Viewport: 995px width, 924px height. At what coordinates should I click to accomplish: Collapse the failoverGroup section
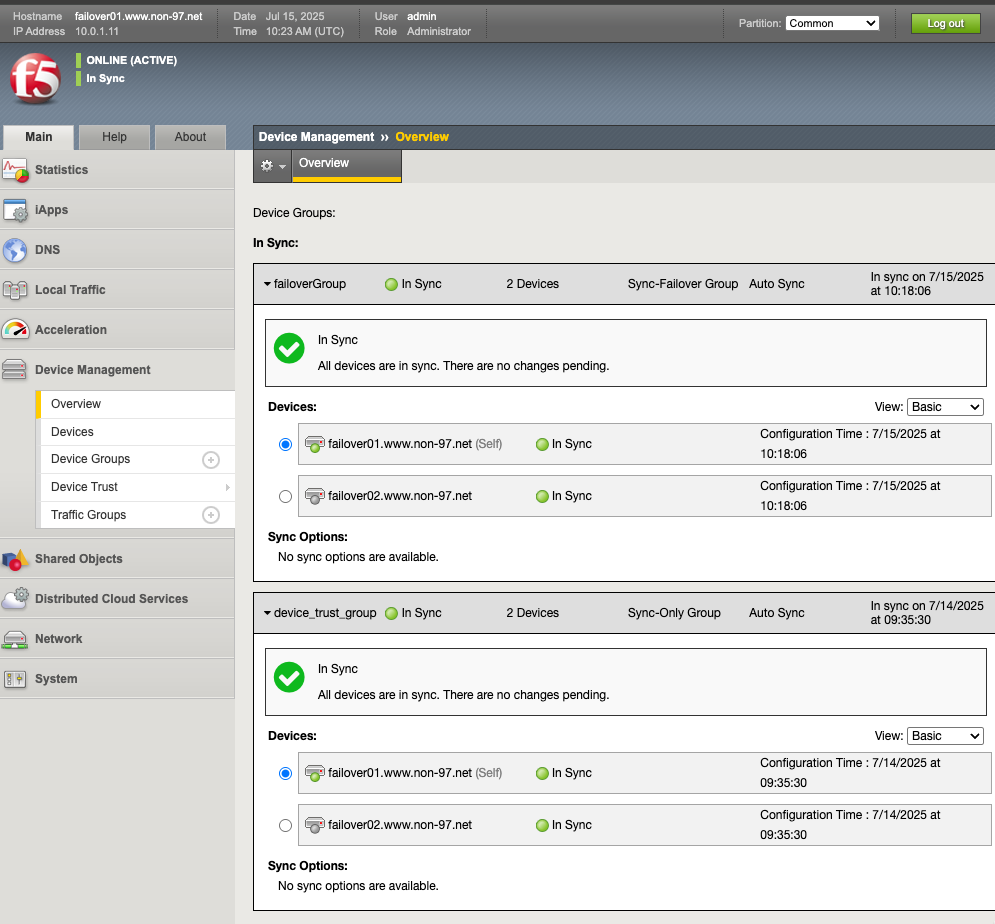267,284
